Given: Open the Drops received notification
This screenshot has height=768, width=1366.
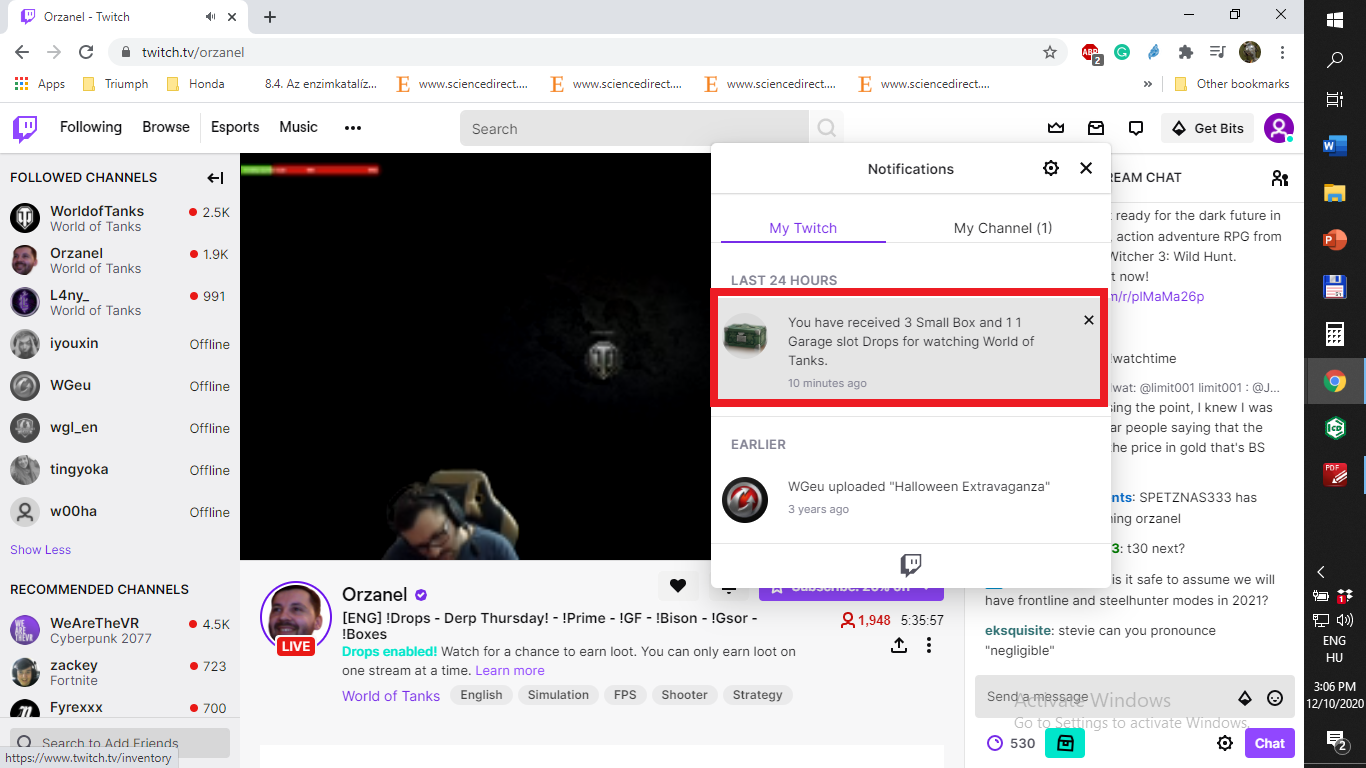Looking at the screenshot, I should (909, 348).
